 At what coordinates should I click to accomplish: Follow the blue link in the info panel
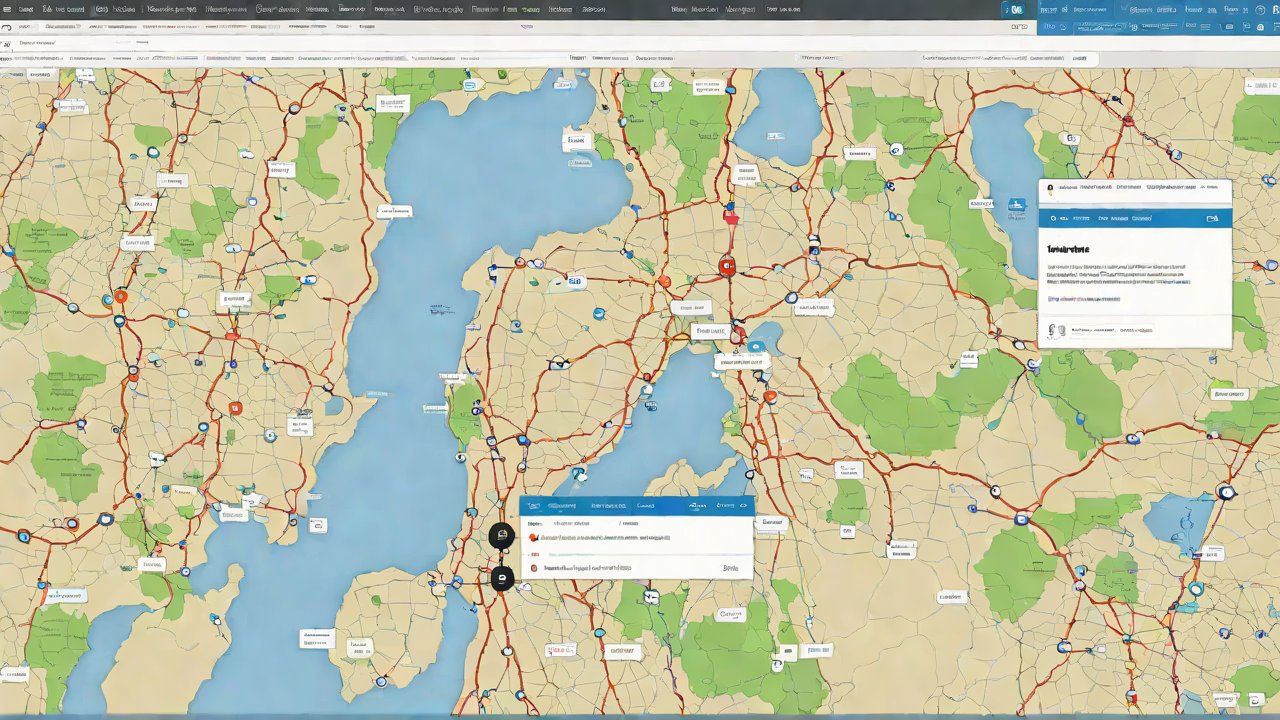point(1083,298)
